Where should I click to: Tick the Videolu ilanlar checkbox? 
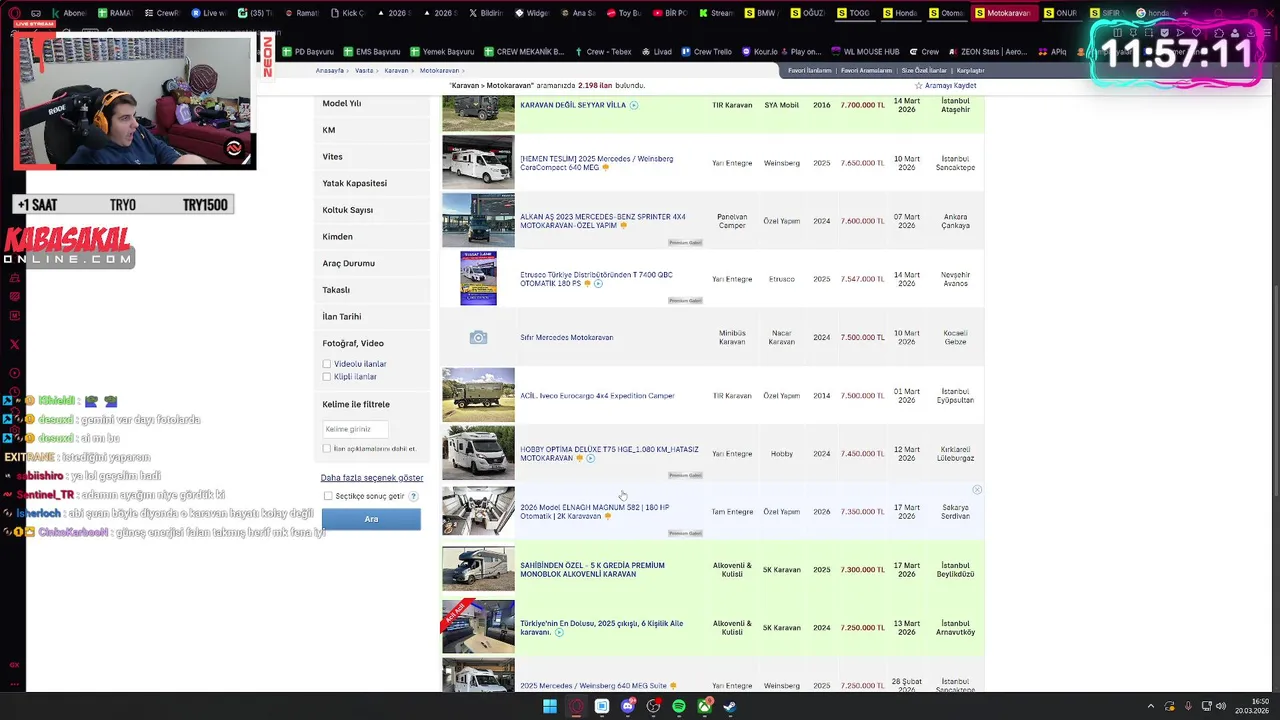point(327,364)
